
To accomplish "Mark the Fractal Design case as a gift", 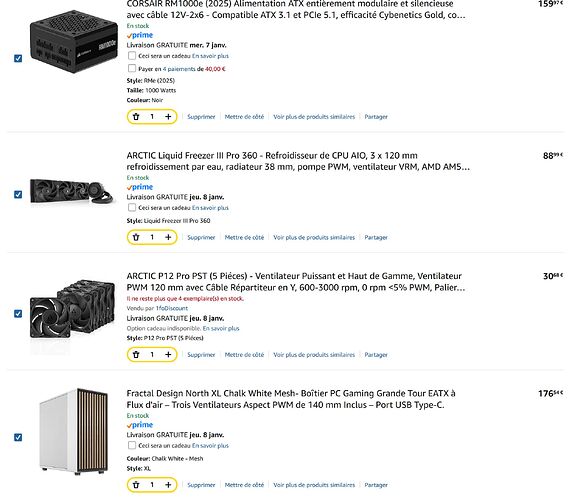I will (132, 445).
